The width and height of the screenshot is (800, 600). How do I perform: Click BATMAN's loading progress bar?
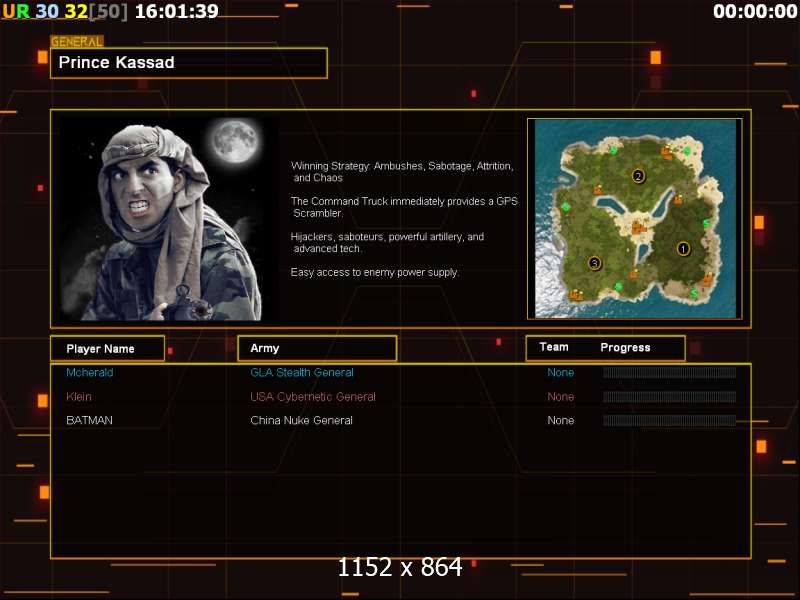click(669, 421)
